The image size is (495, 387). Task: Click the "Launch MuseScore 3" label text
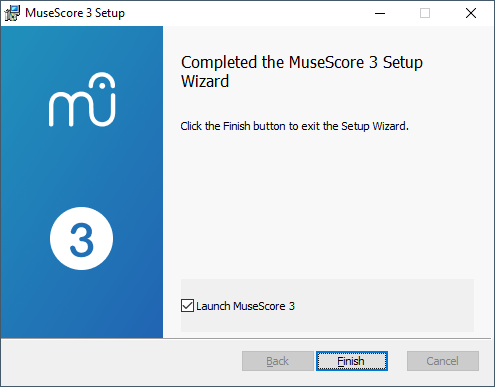[x=245, y=306]
